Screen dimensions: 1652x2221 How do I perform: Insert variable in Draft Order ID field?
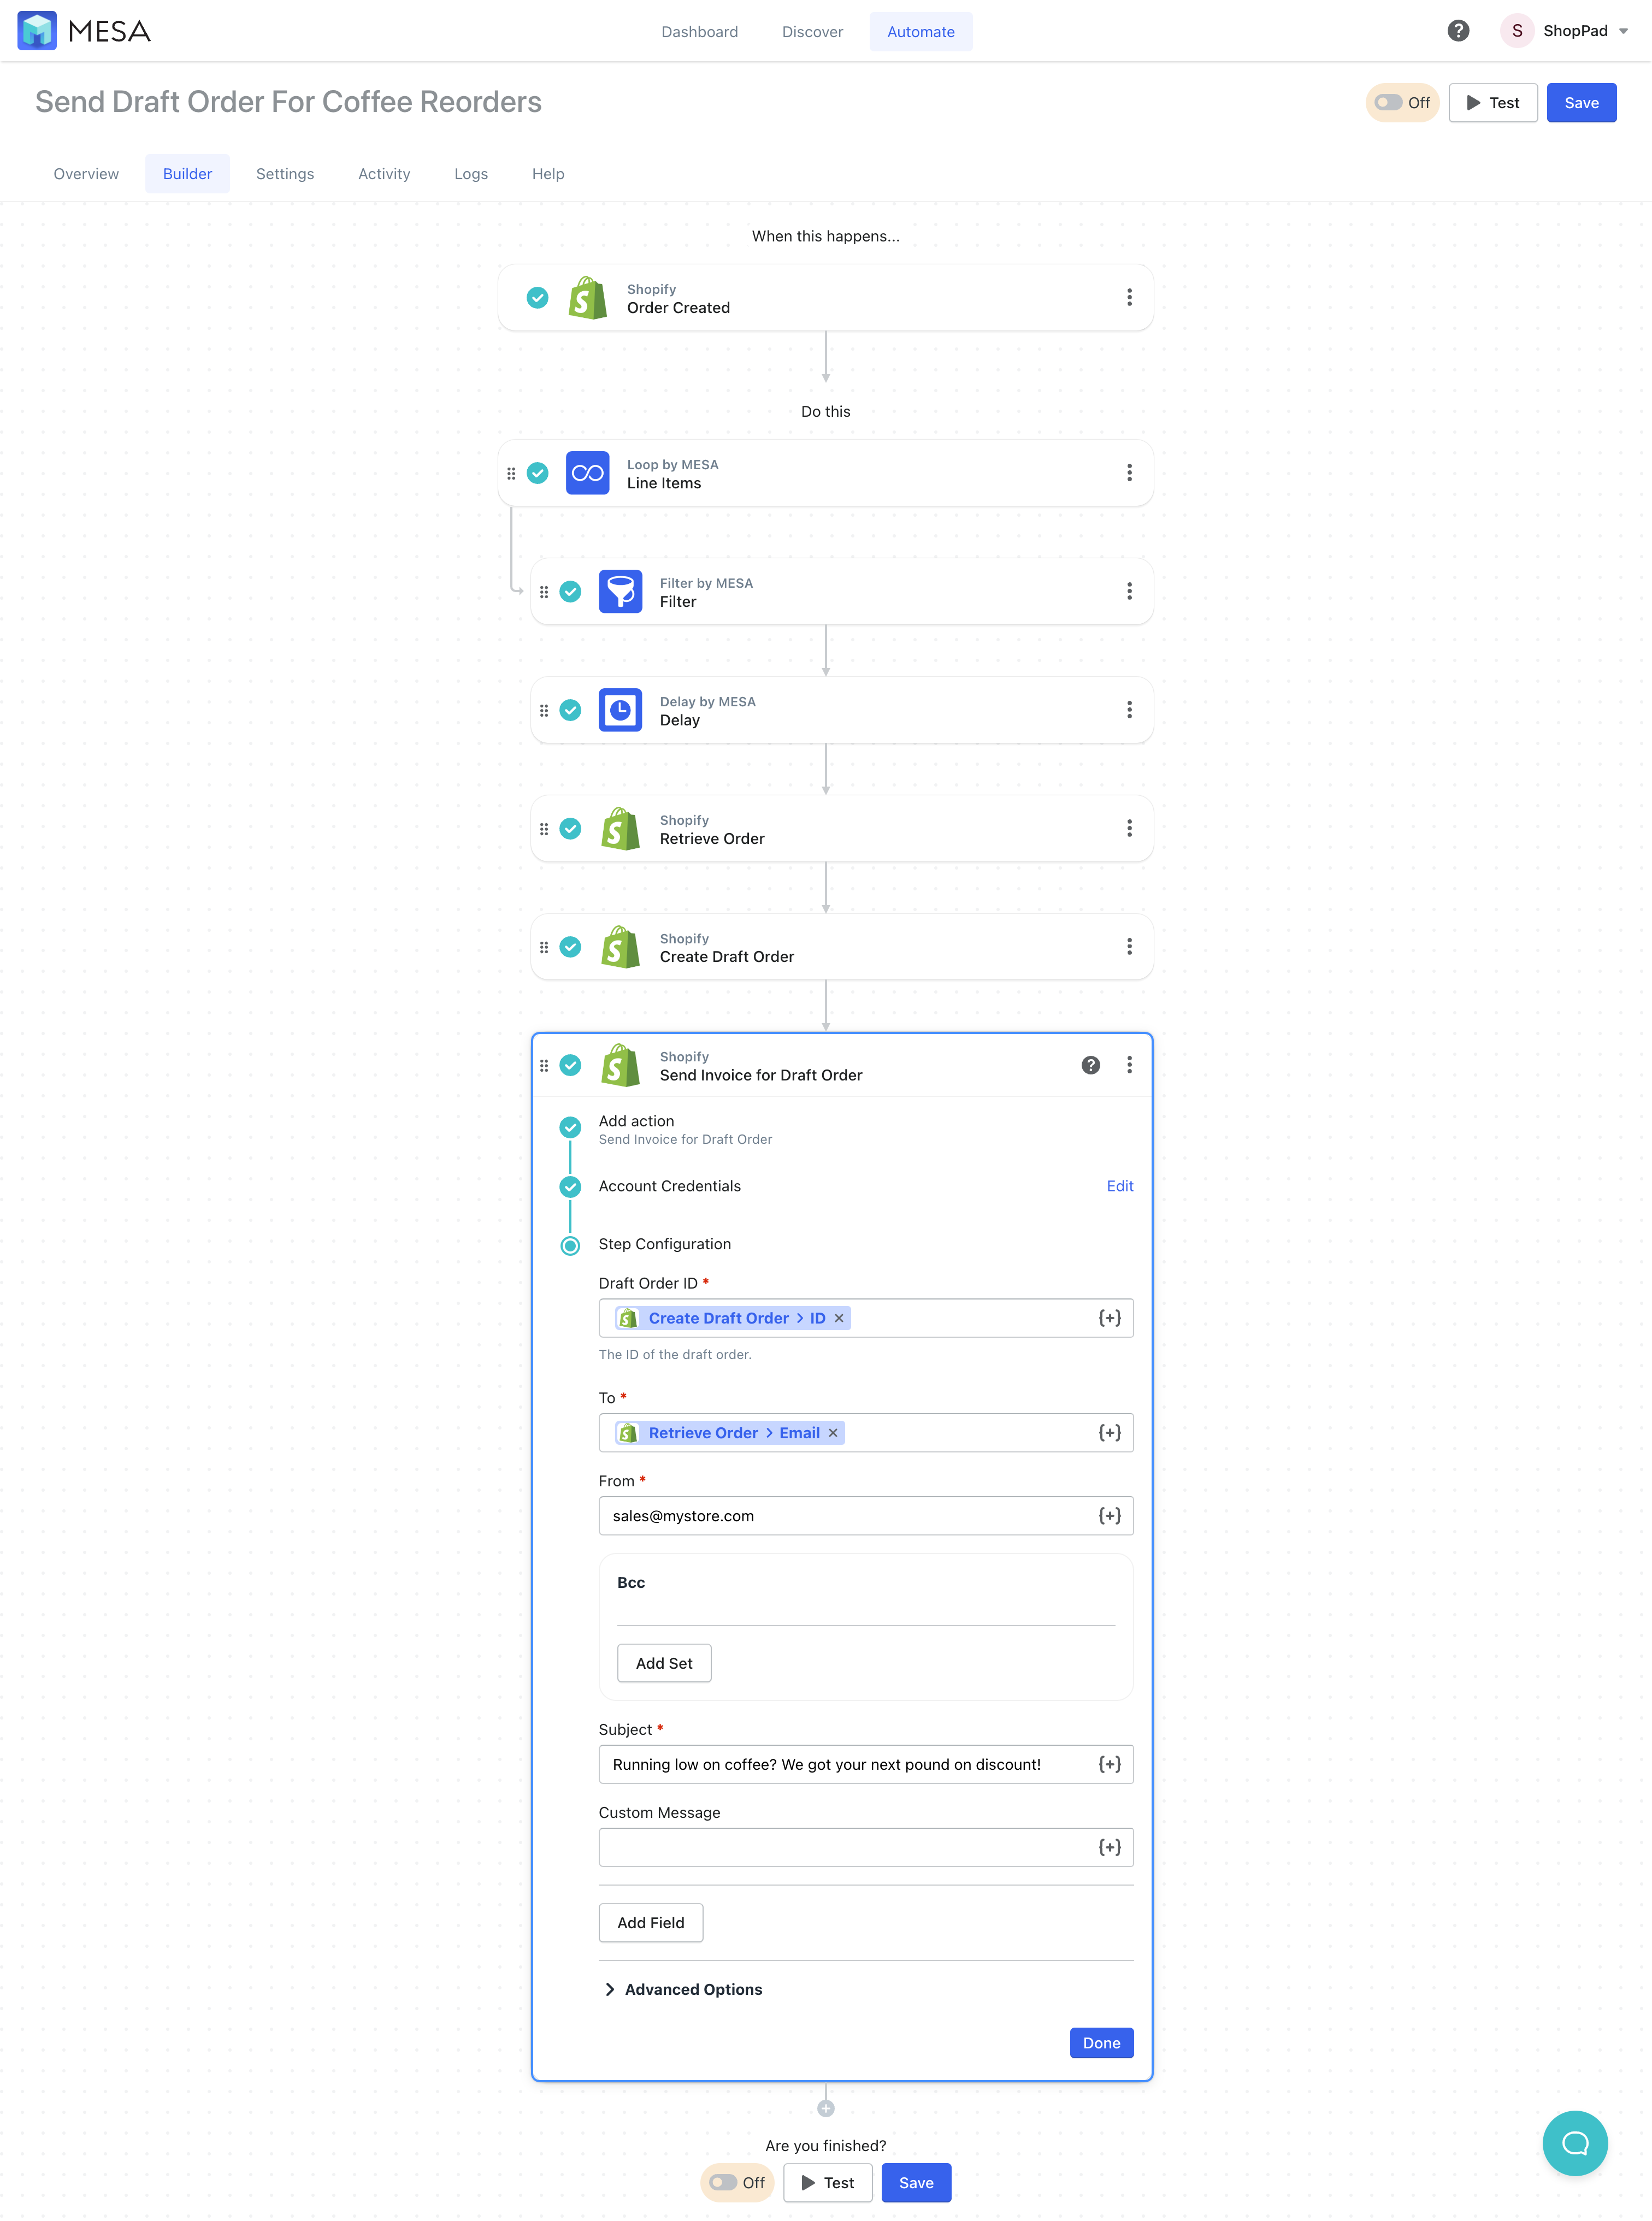[x=1109, y=1318]
